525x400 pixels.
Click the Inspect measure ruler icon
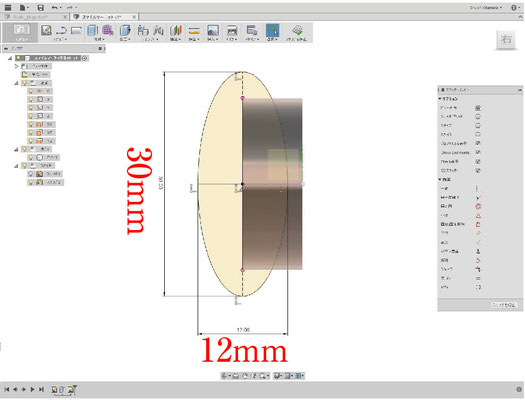[x=194, y=31]
